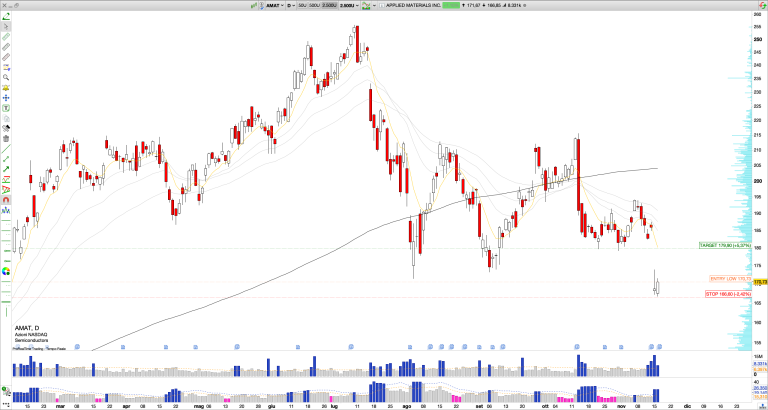Open the AMAT symbol dropdown
This screenshot has width=768, height=410.
click(x=273, y=5)
